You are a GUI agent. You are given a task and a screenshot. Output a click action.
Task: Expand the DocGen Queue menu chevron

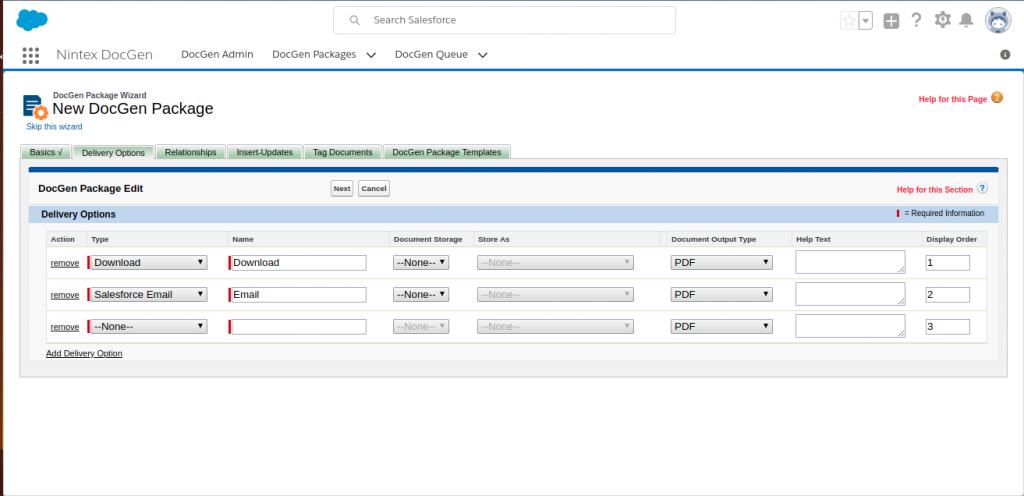coord(483,55)
